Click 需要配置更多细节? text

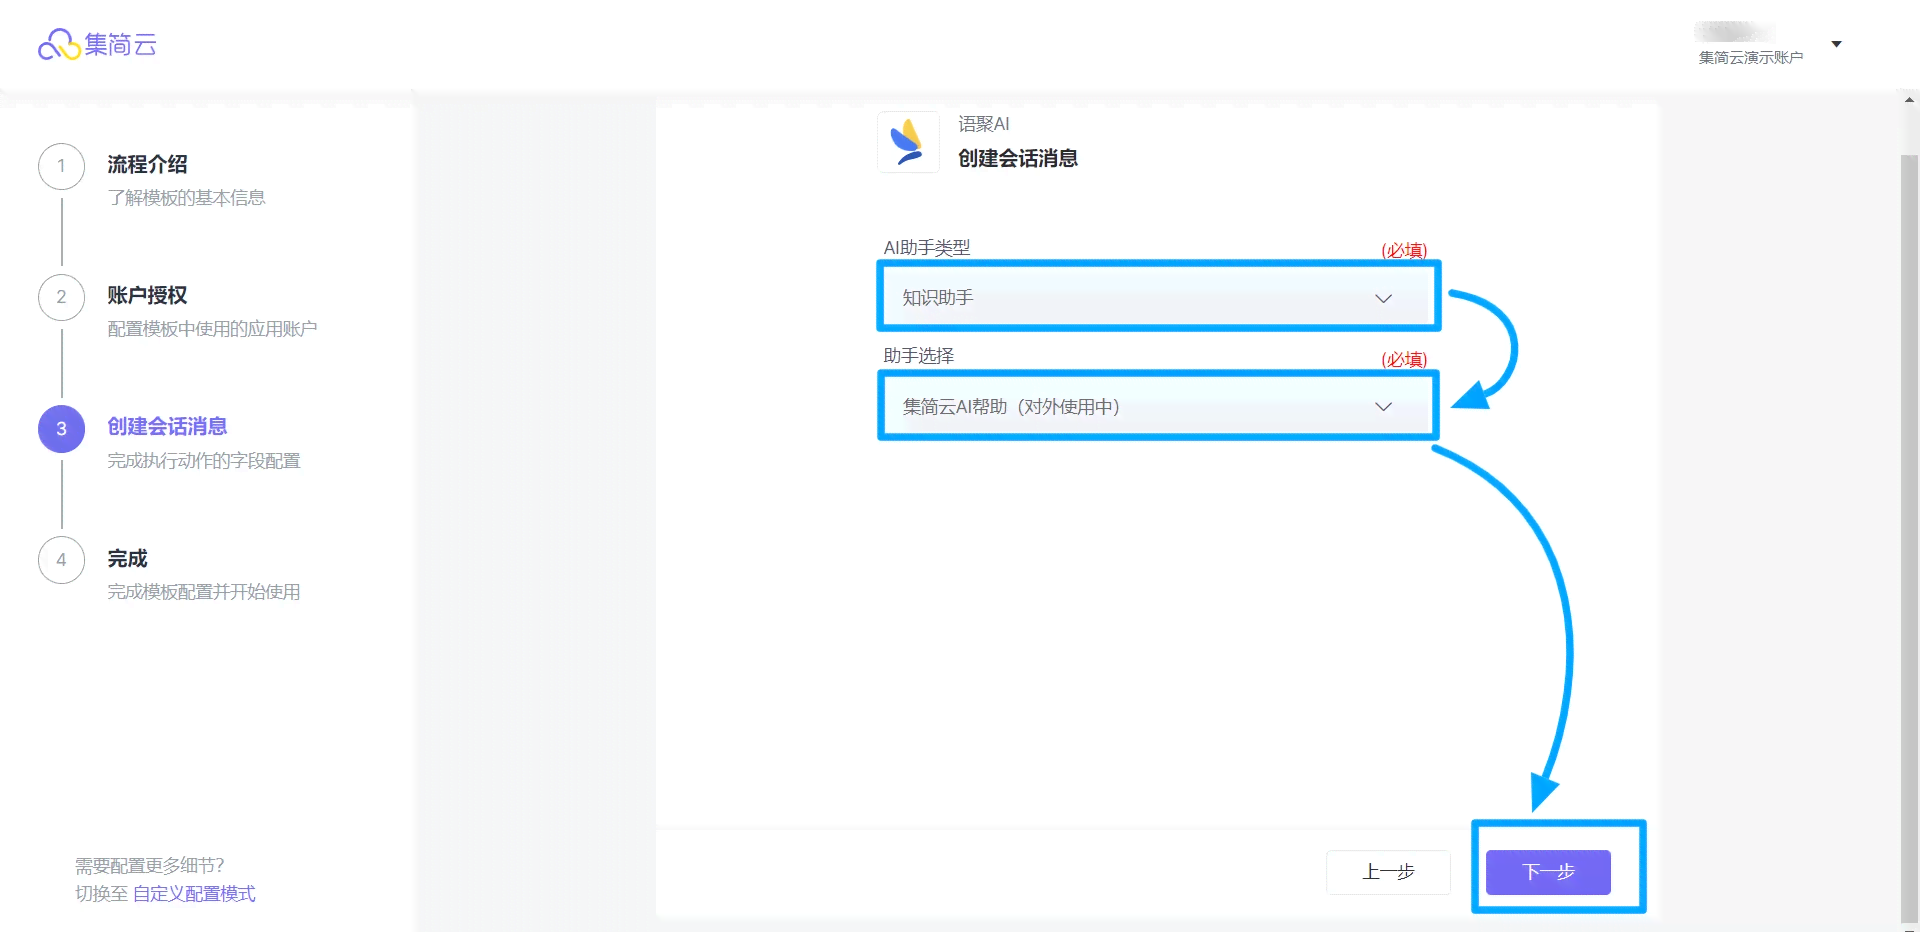pyautogui.click(x=150, y=866)
